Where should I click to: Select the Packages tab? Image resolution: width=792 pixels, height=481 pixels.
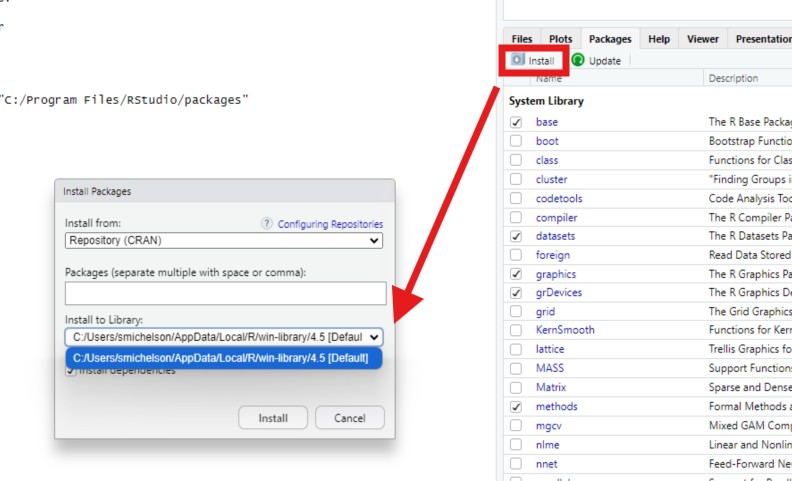pyautogui.click(x=610, y=39)
